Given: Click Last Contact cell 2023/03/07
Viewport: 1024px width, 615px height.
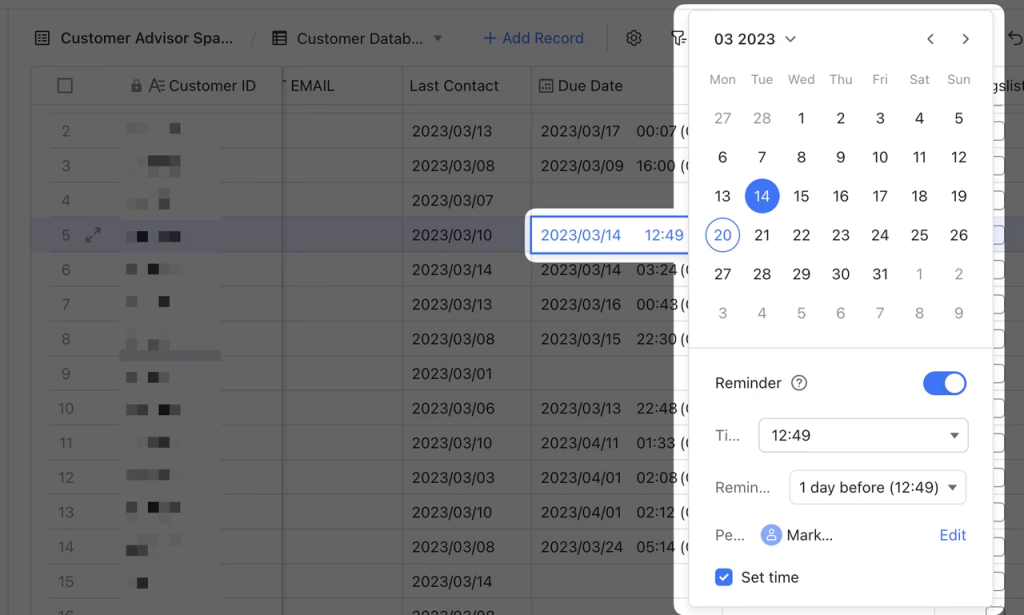Looking at the screenshot, I should pos(467,200).
